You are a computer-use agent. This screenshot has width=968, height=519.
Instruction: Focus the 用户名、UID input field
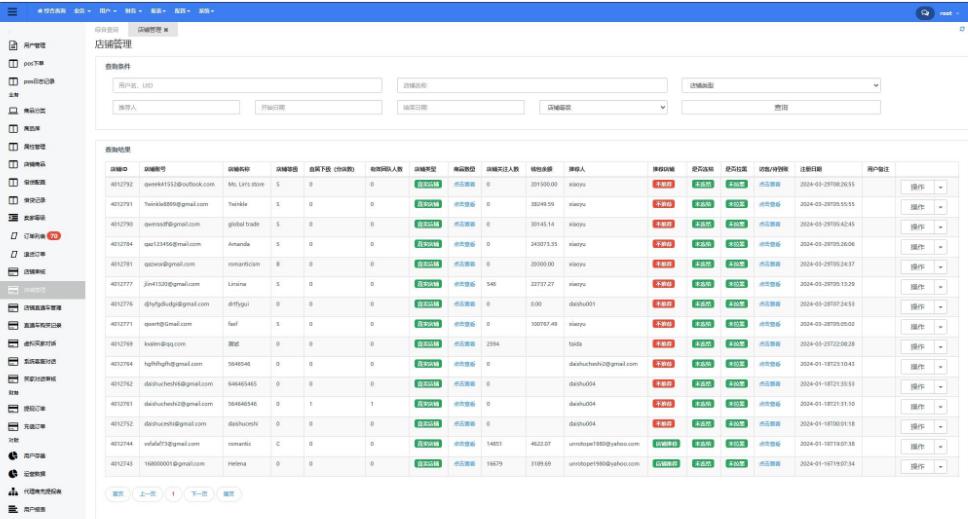click(247, 85)
